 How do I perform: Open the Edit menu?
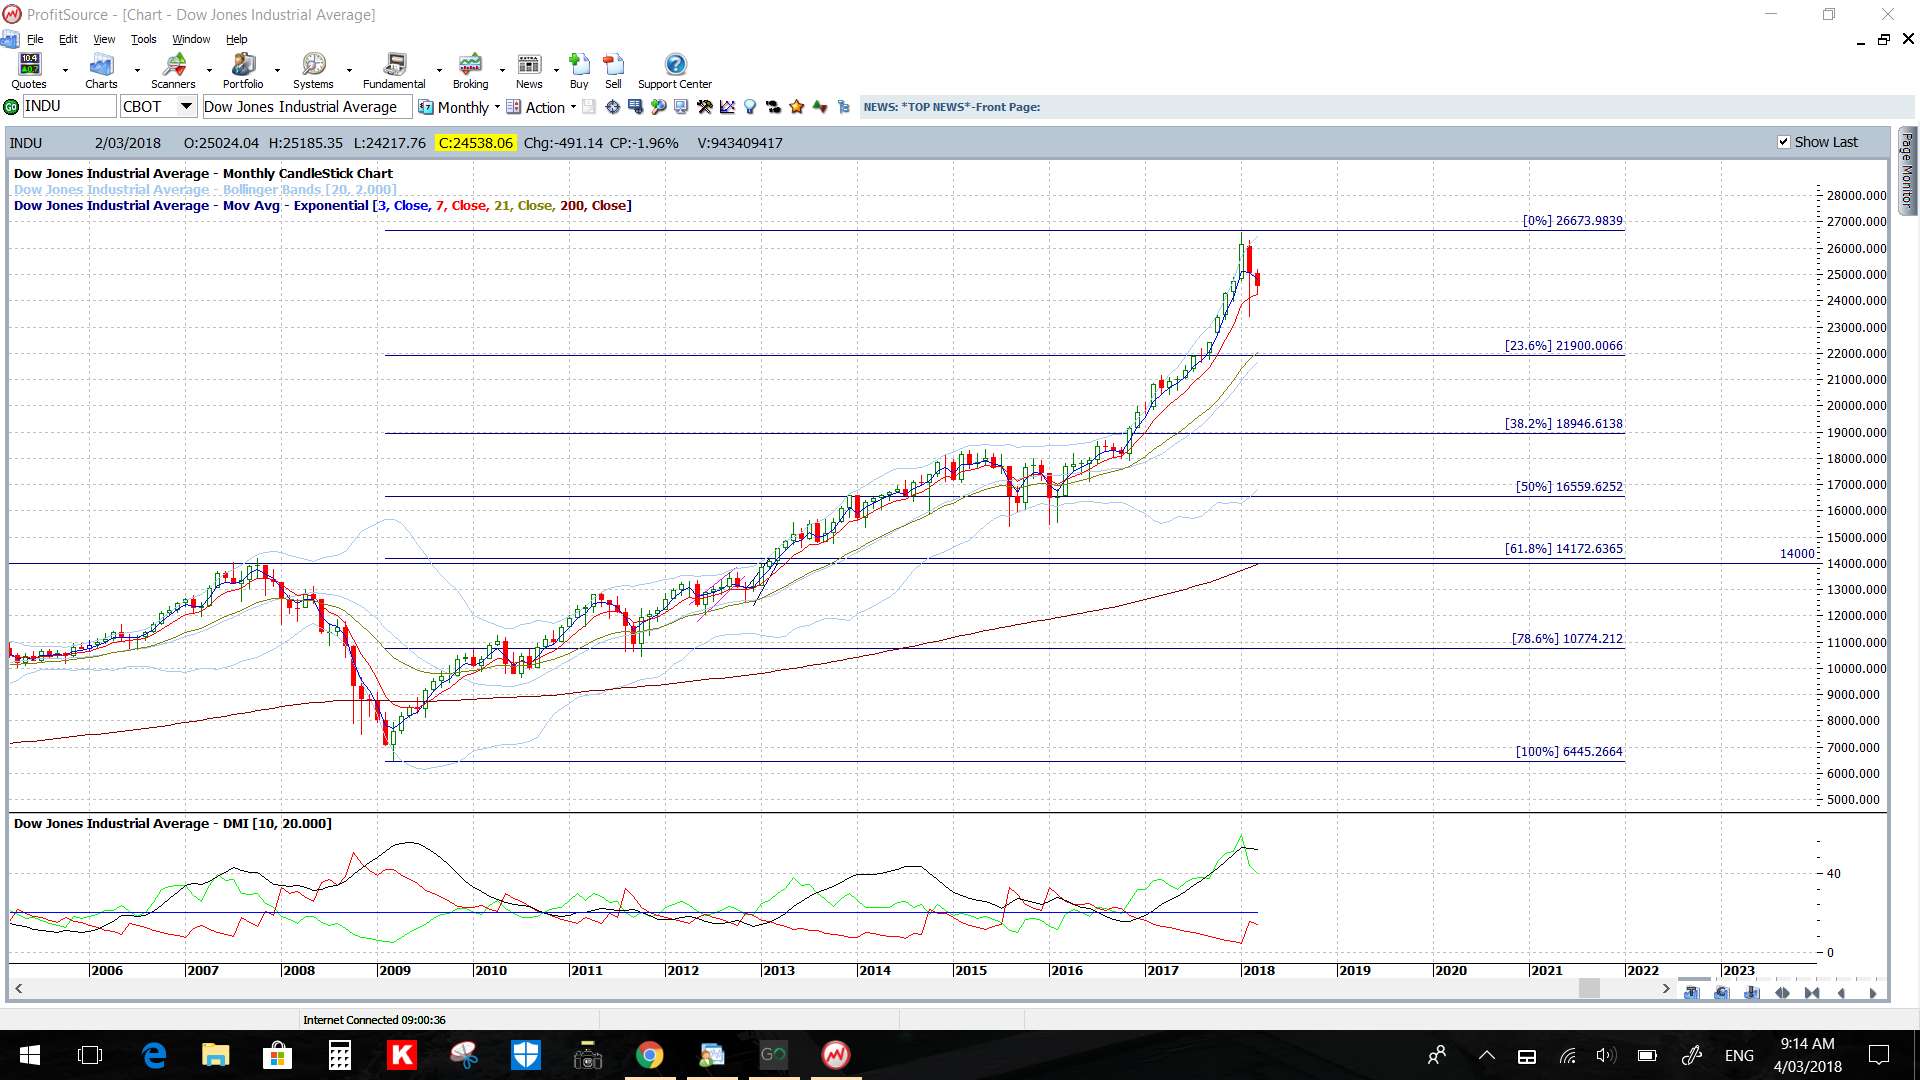tap(68, 39)
